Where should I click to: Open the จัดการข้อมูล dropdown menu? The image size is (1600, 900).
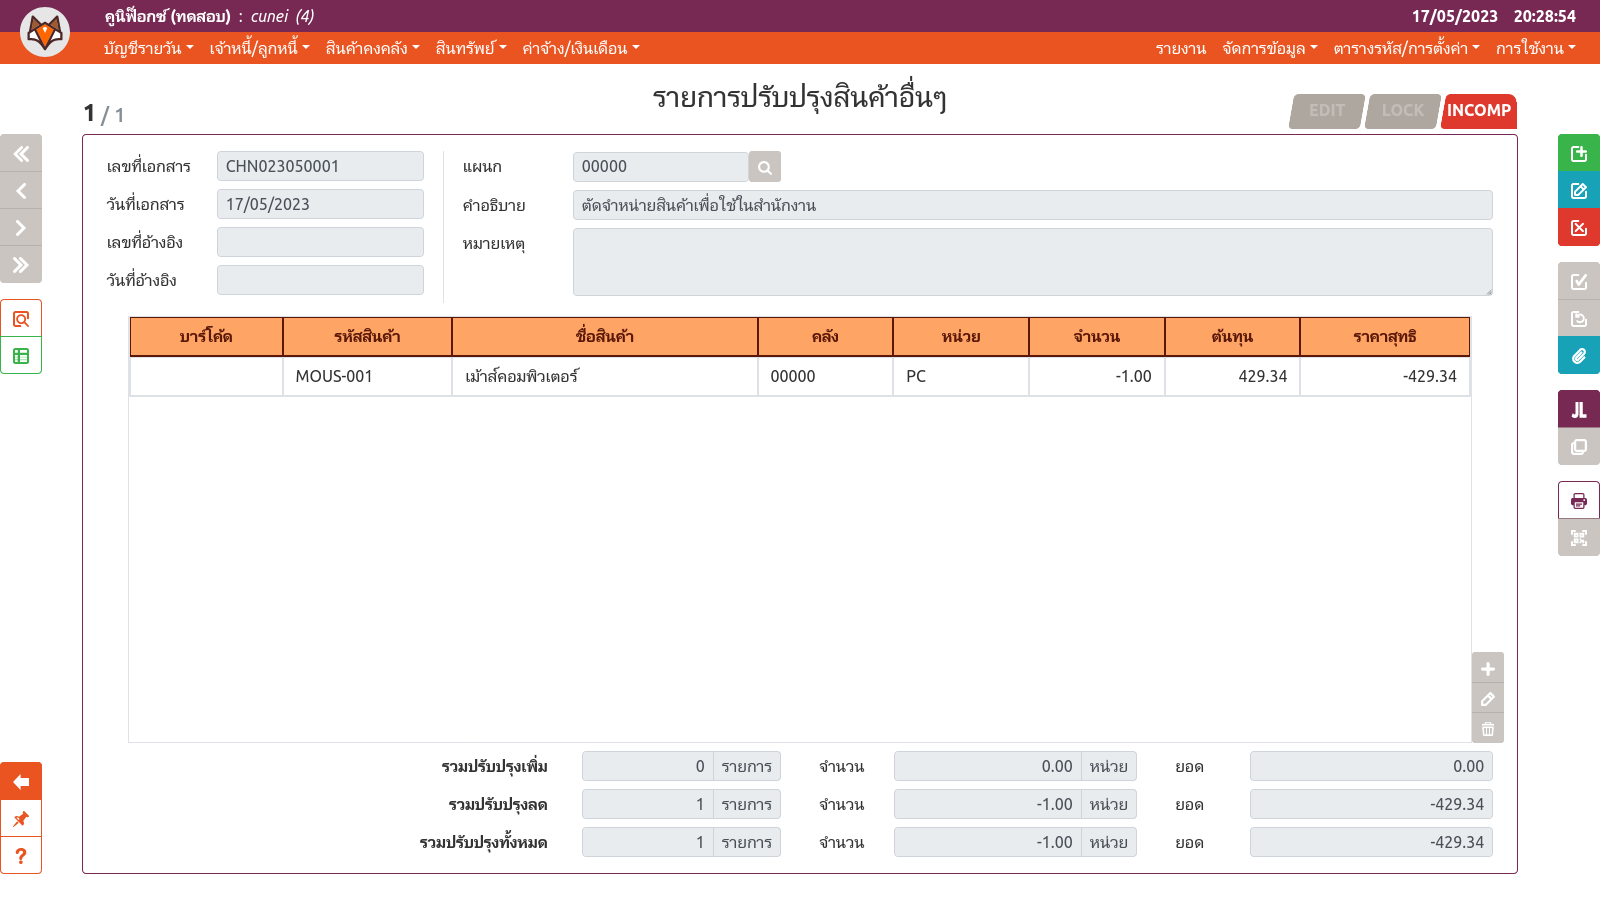[x=1269, y=48]
